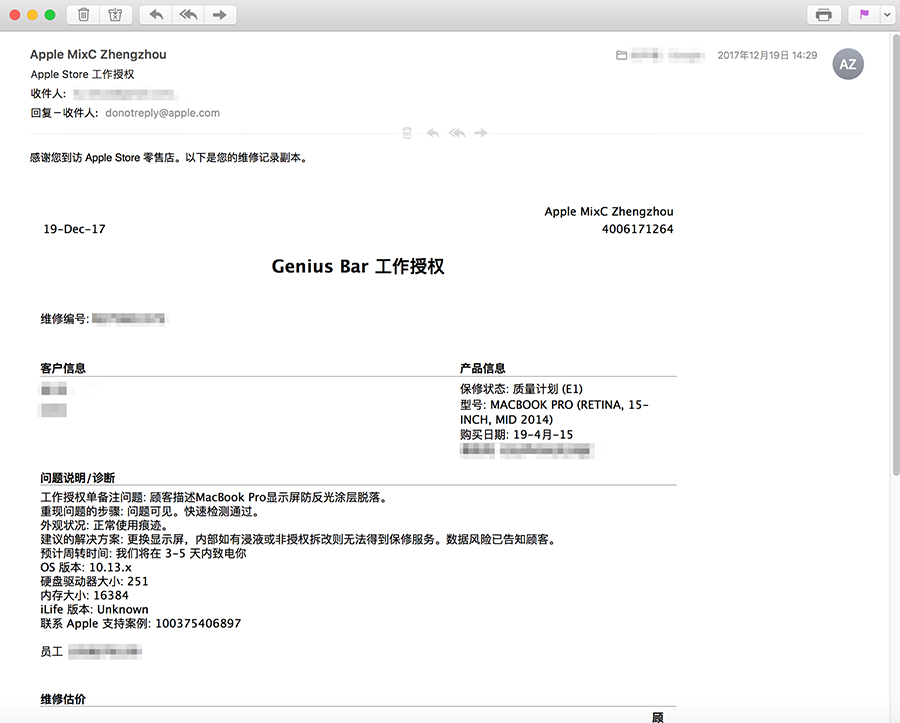The height and width of the screenshot is (723, 900).
Task: Click the 'iLife 版本: Unknown' line
Action: (94, 609)
